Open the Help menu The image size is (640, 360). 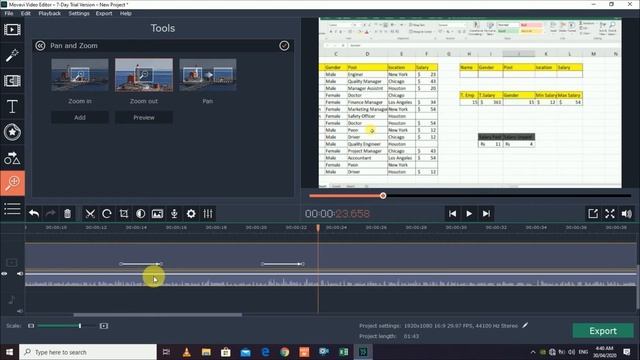click(125, 13)
